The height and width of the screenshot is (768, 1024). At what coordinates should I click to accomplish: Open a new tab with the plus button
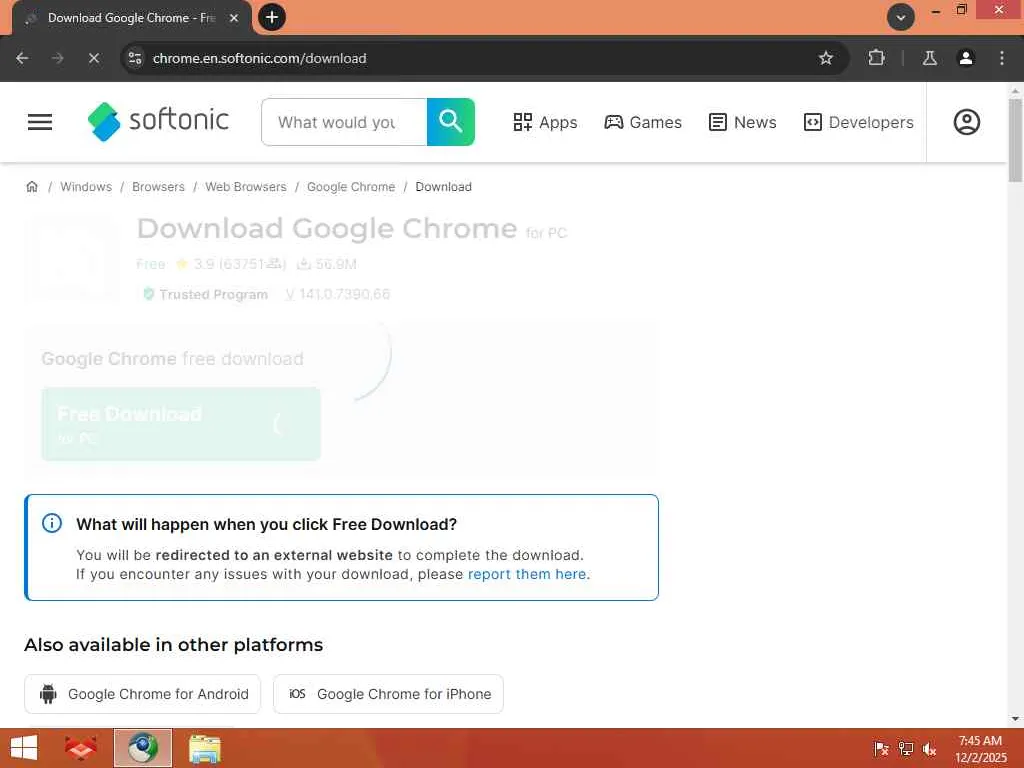pyautogui.click(x=272, y=17)
